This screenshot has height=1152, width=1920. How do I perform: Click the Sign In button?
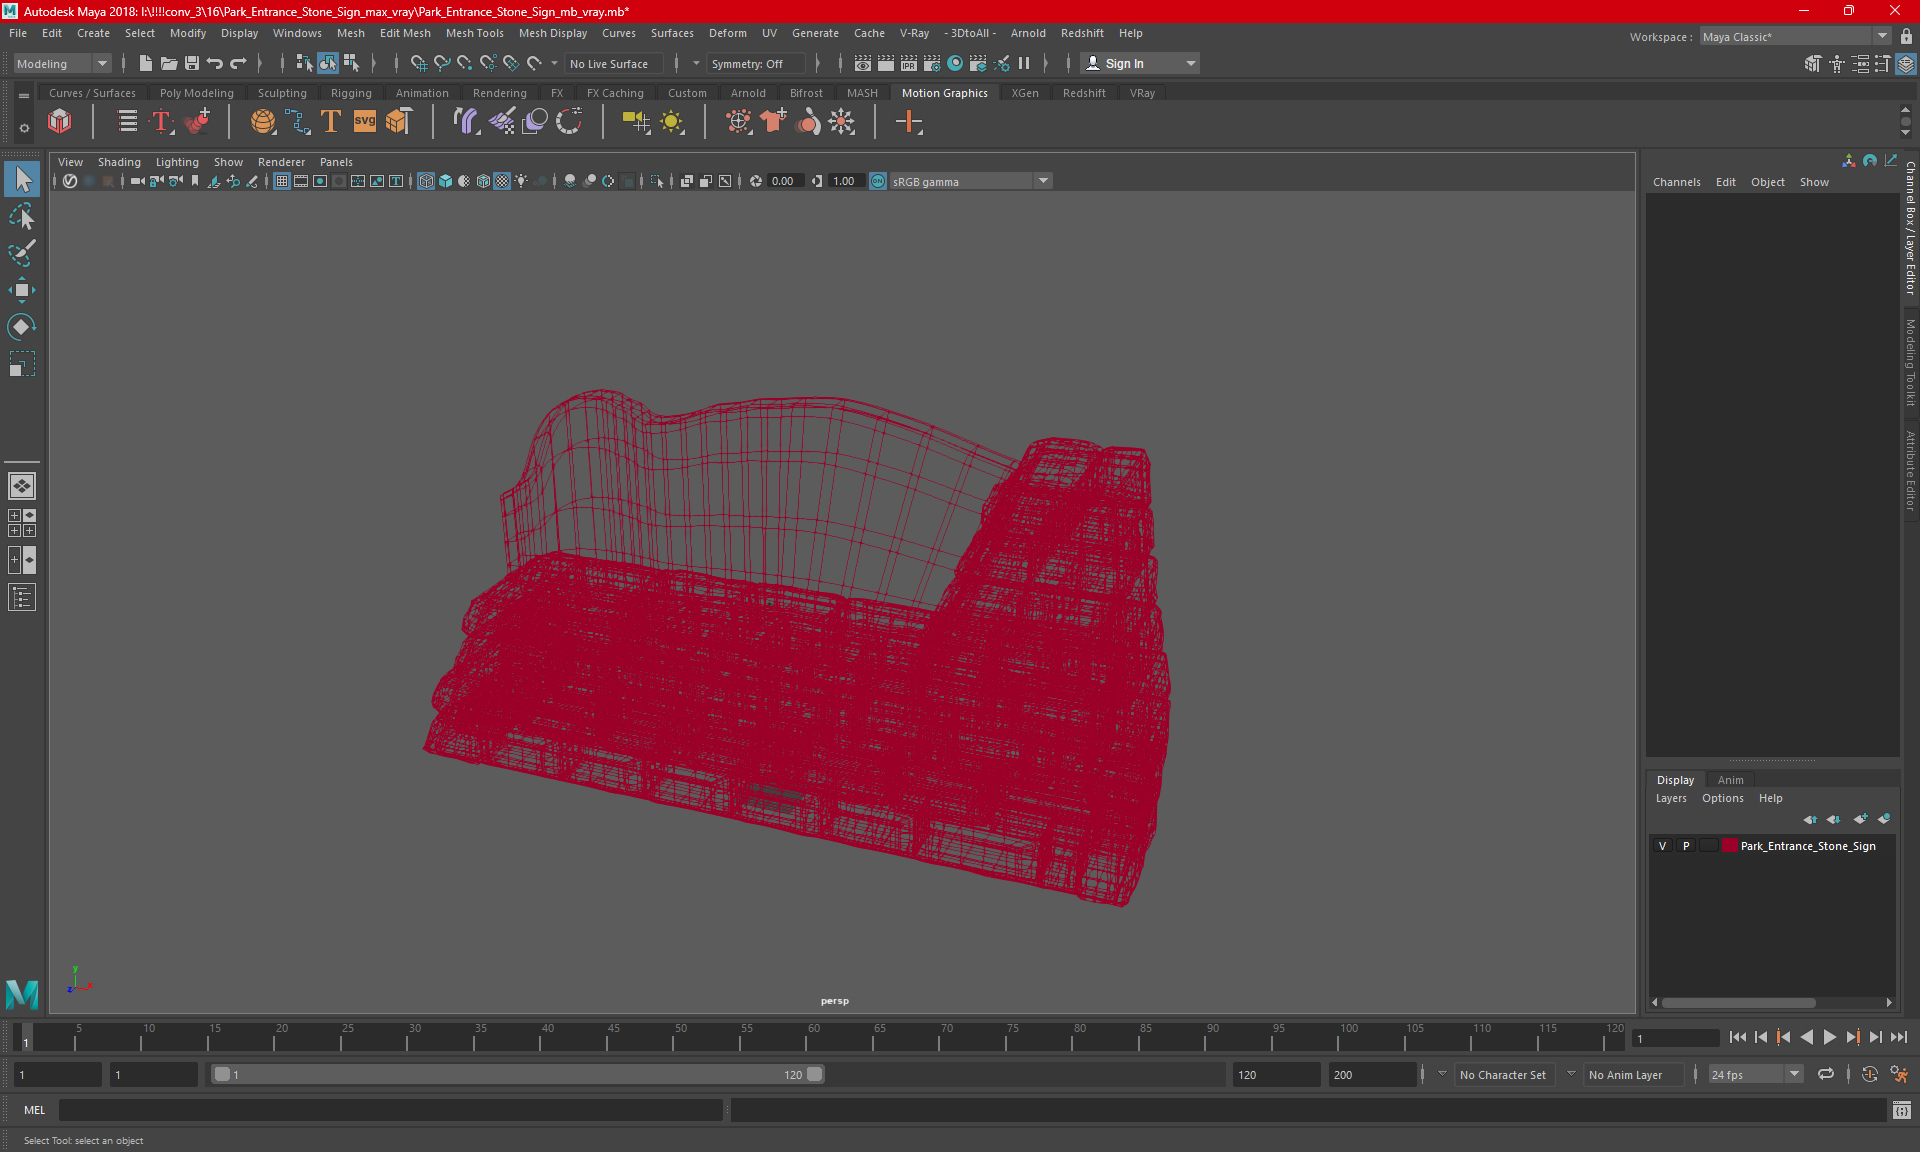[x=1140, y=63]
